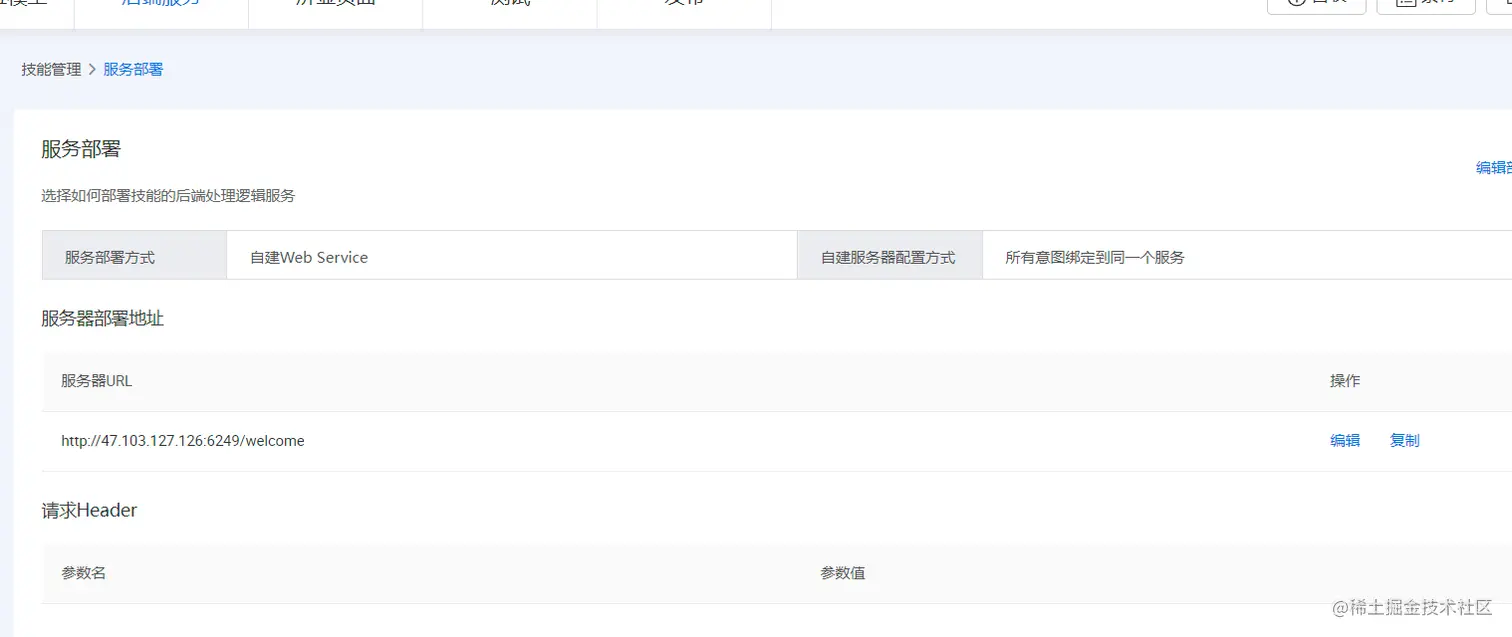
Task: Click 所有意图绑定到同一个服务 value
Action: click(x=1095, y=257)
